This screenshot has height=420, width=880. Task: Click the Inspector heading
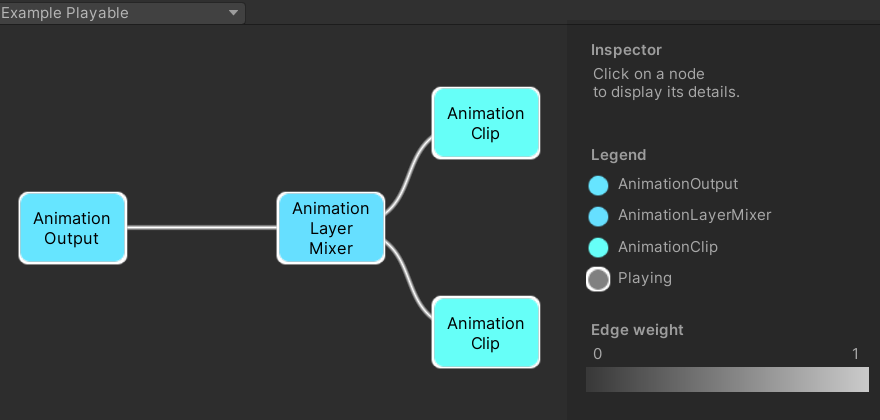point(626,50)
